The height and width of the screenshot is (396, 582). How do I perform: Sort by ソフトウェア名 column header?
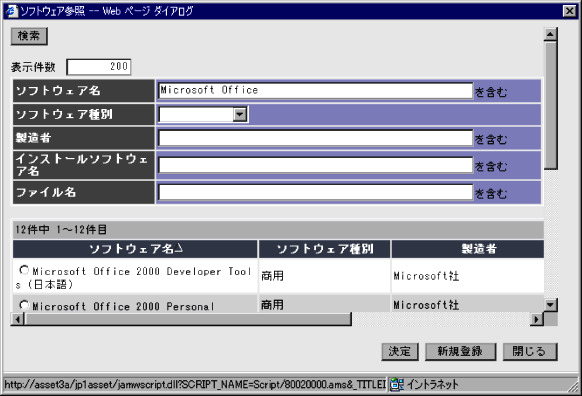pyautogui.click(x=135, y=249)
